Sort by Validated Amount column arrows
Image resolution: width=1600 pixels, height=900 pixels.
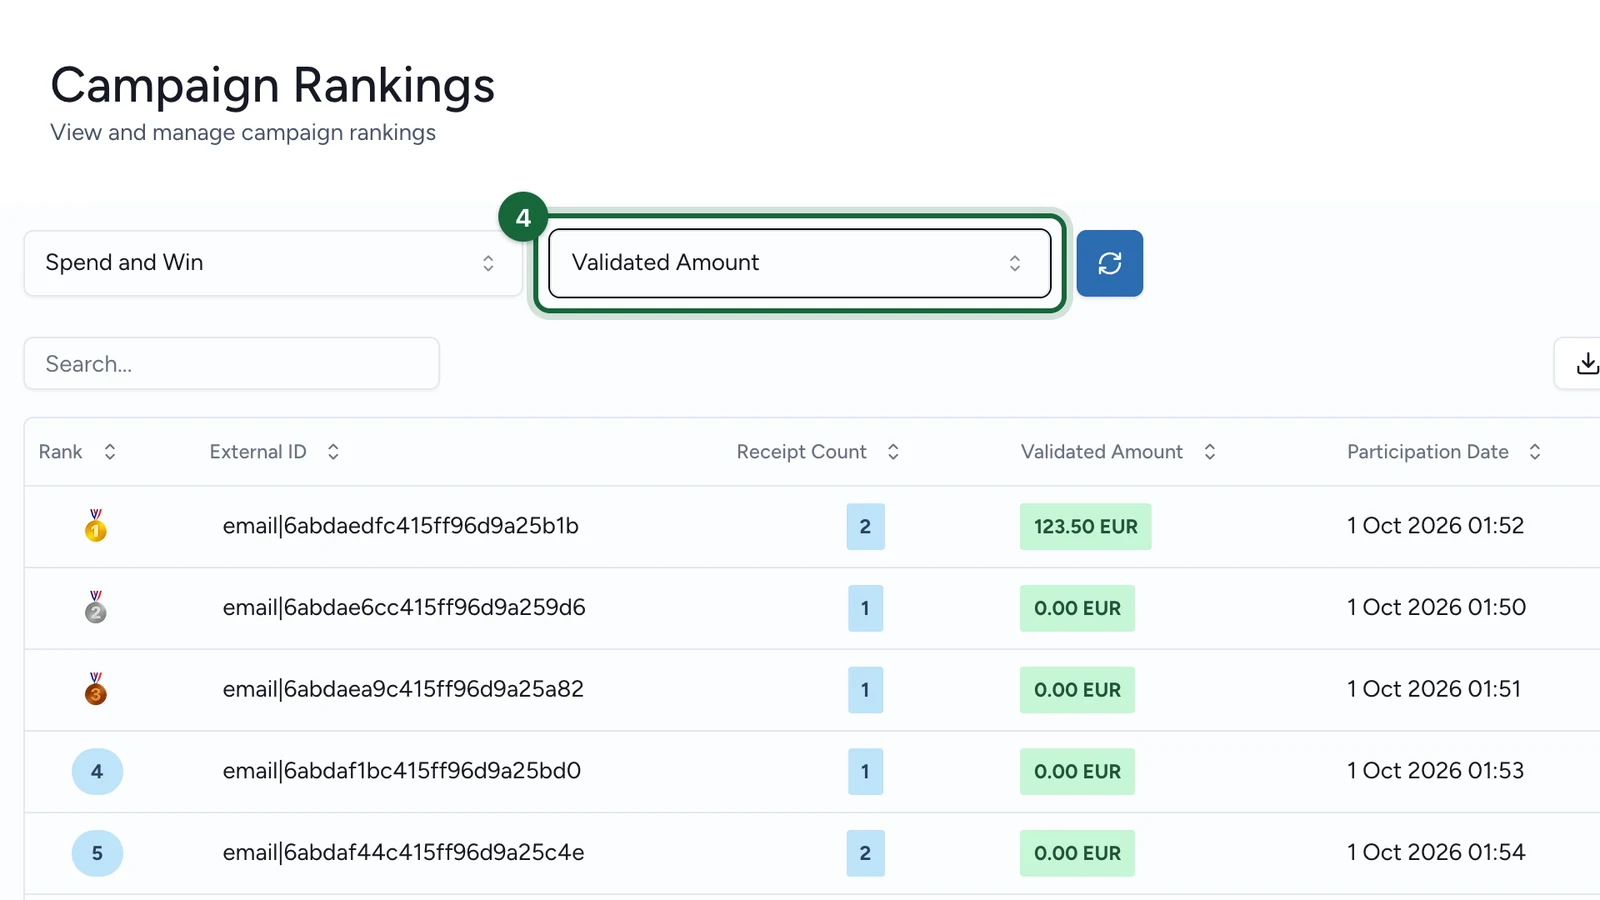pyautogui.click(x=1209, y=452)
